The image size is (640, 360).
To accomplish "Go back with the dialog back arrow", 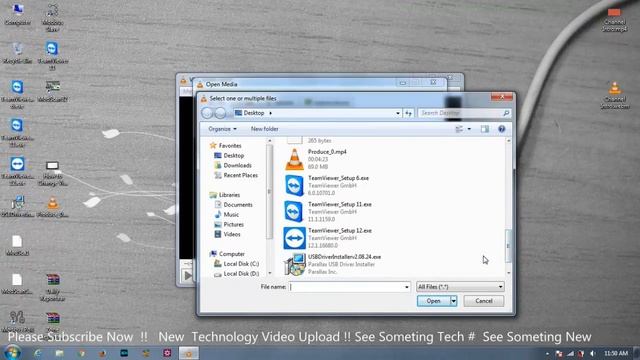I will pyautogui.click(x=207, y=113).
